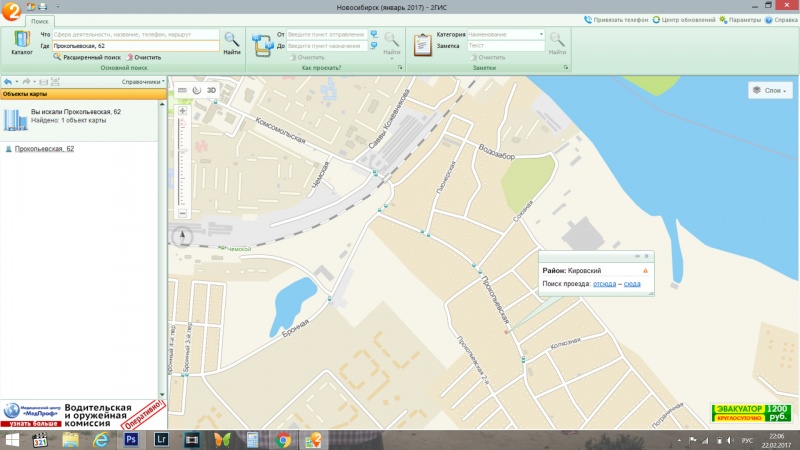Open Параметры settings
This screenshot has width=800, height=450.
740,20
